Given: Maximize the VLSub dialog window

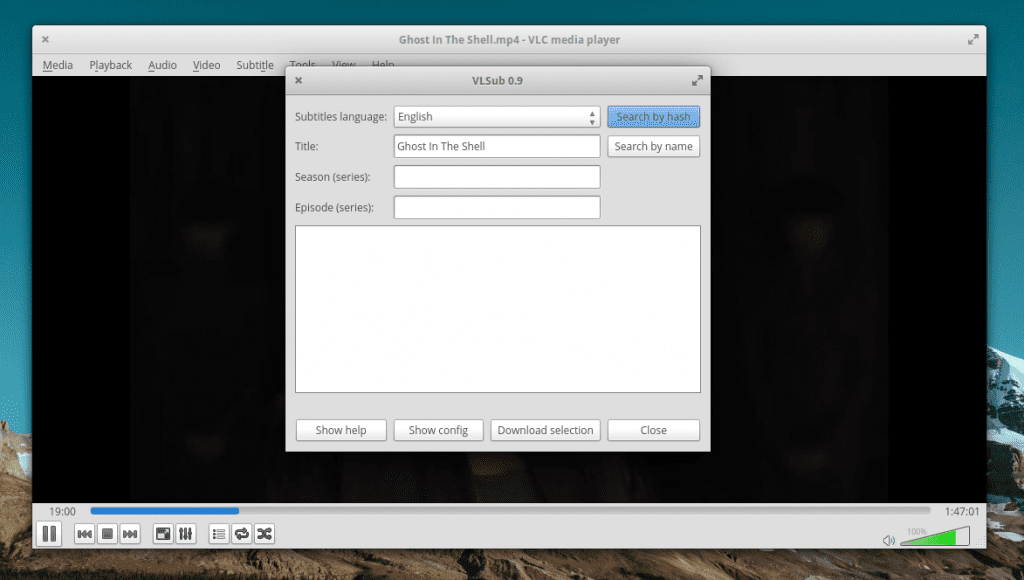Looking at the screenshot, I should [697, 80].
